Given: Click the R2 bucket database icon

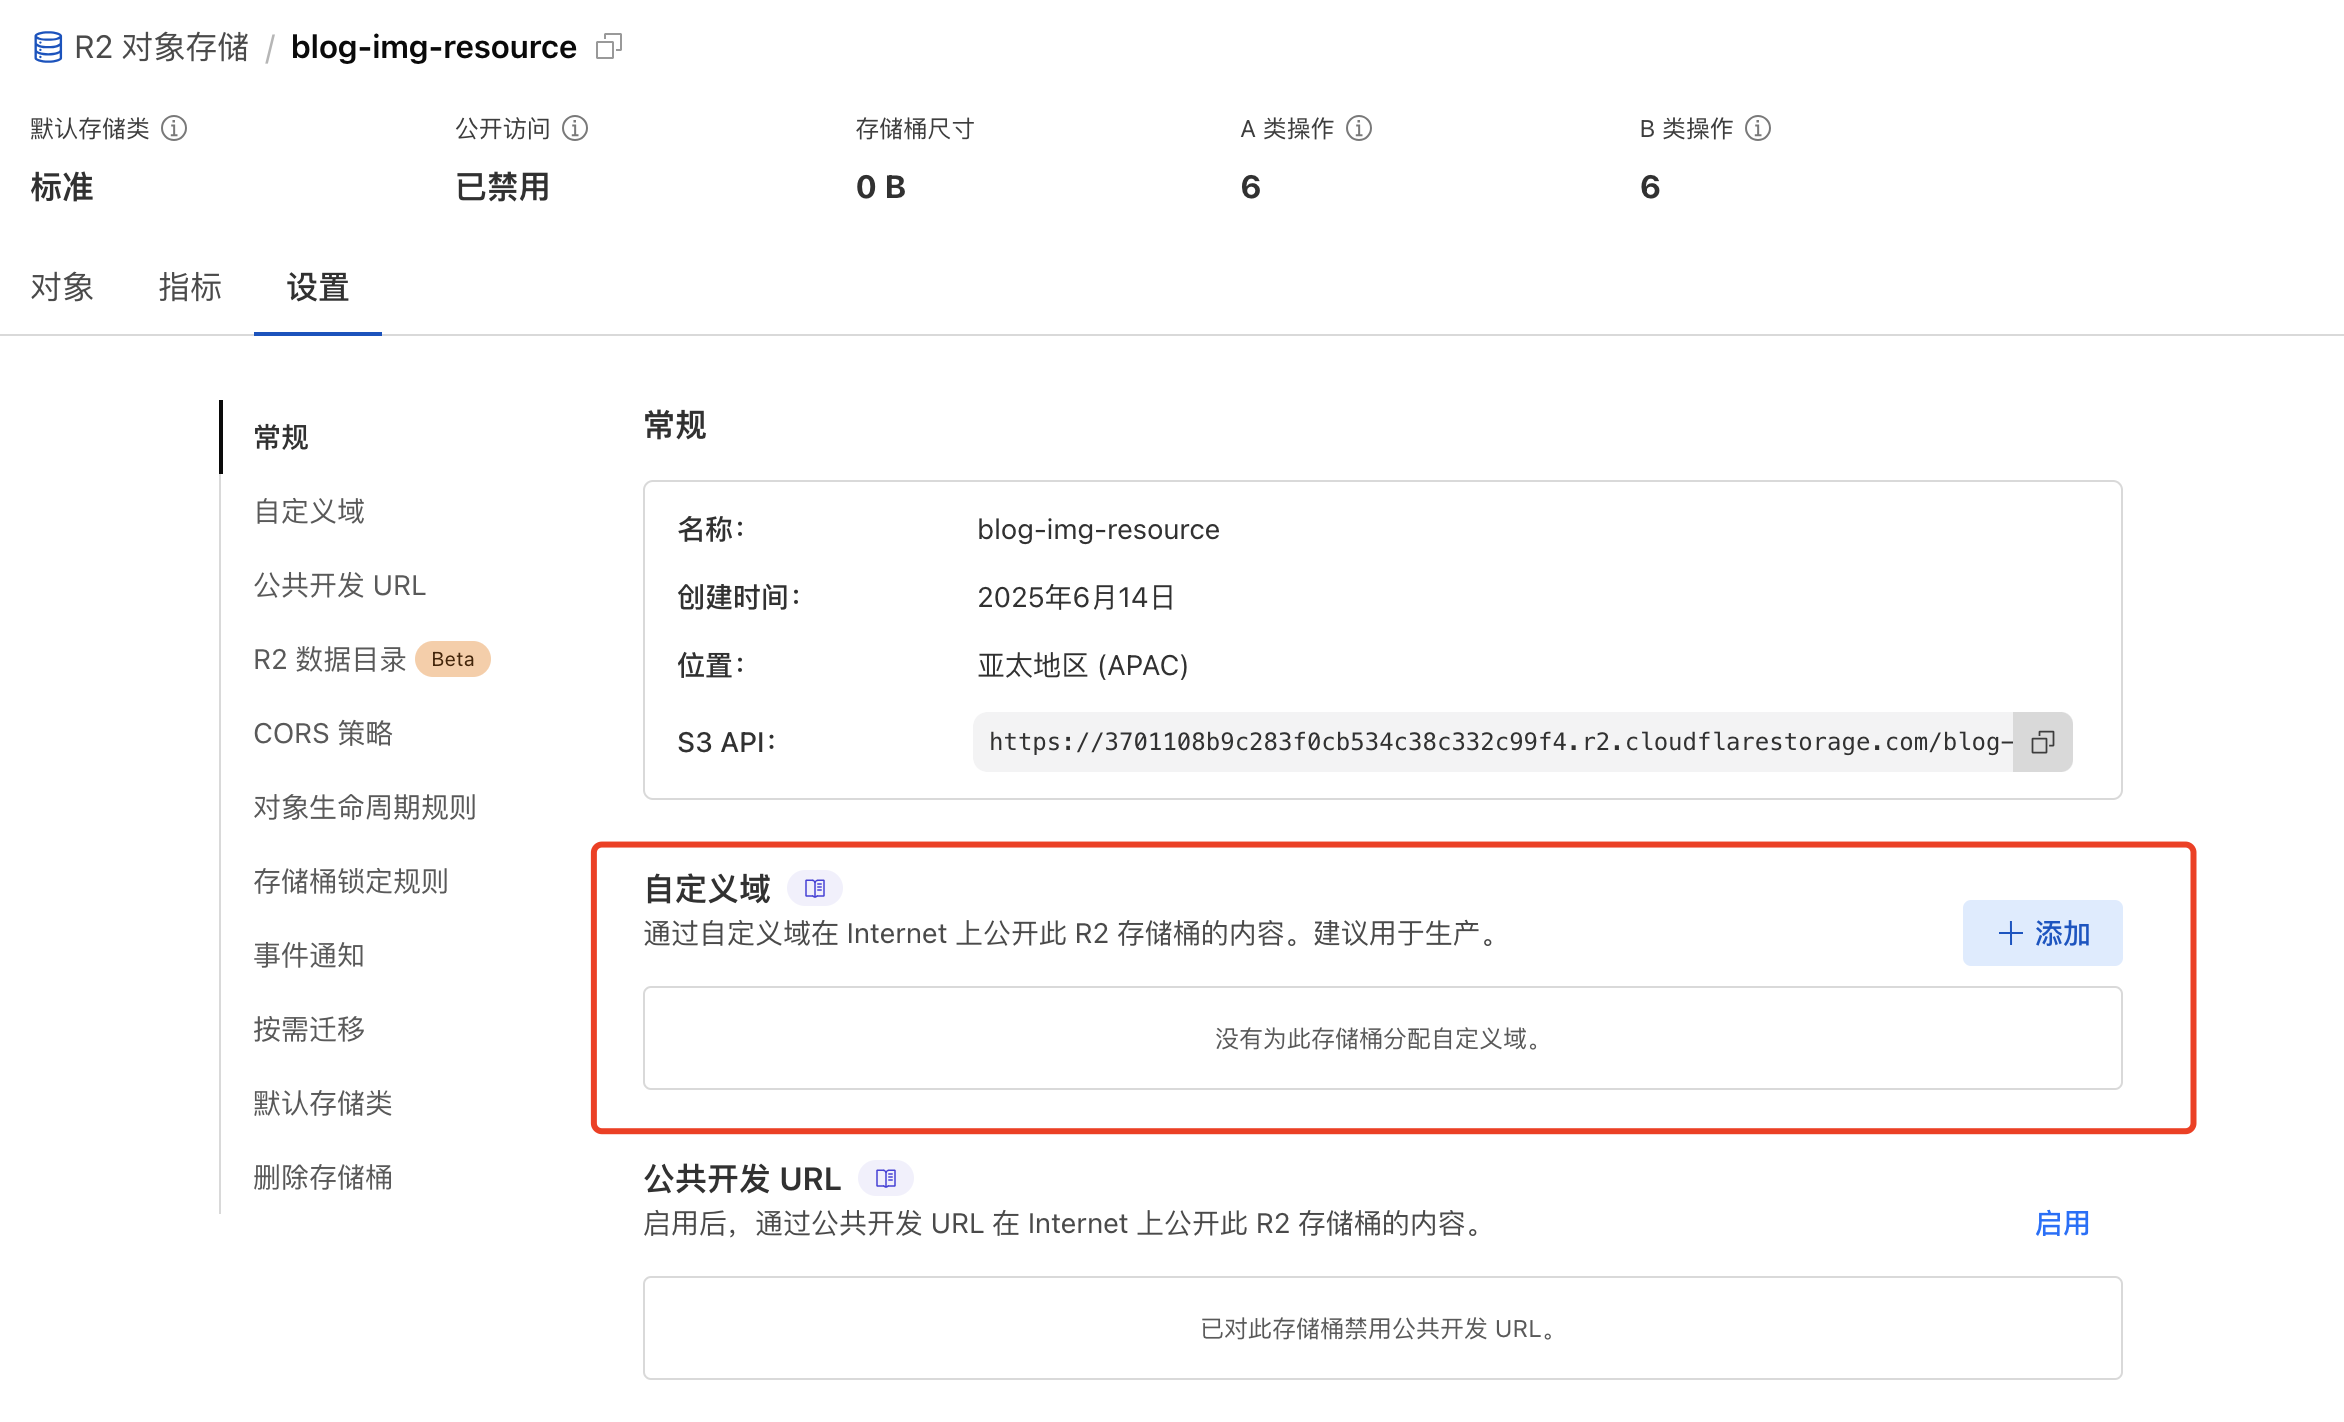Looking at the screenshot, I should point(47,47).
